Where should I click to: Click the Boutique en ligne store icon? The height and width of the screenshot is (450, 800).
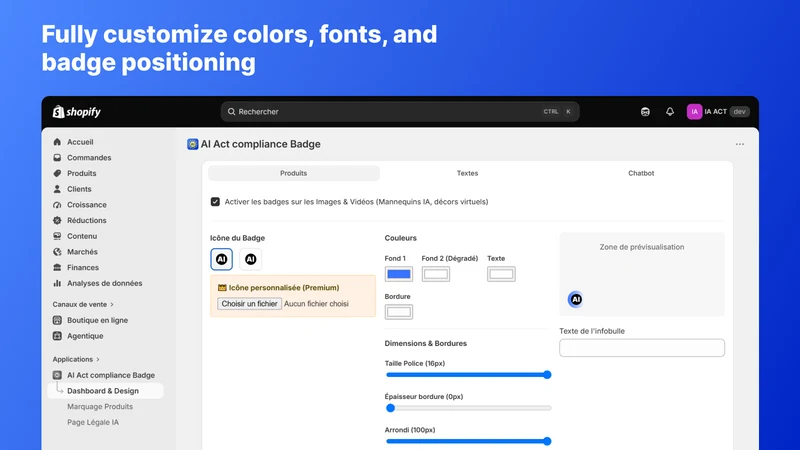pyautogui.click(x=57, y=320)
